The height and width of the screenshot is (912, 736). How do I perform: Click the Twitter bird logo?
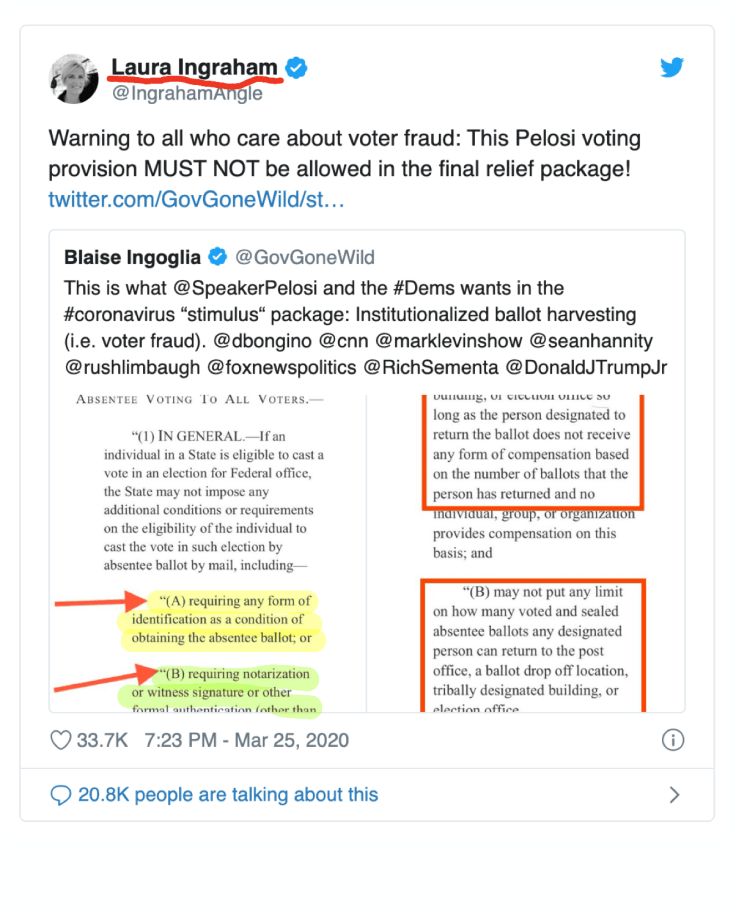coord(672,68)
